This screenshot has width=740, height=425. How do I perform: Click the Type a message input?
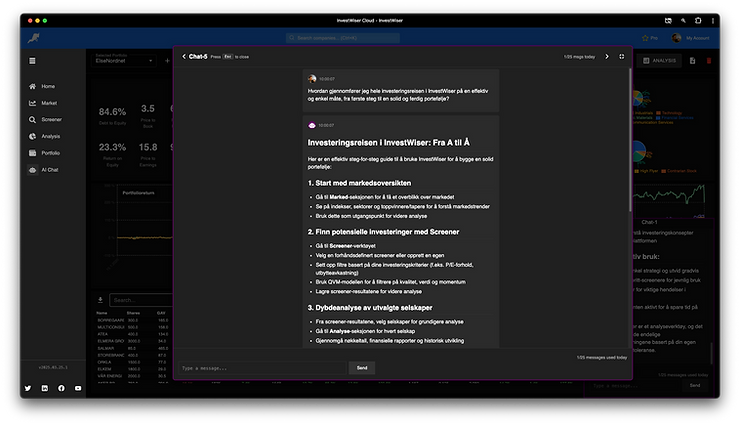coord(262,368)
